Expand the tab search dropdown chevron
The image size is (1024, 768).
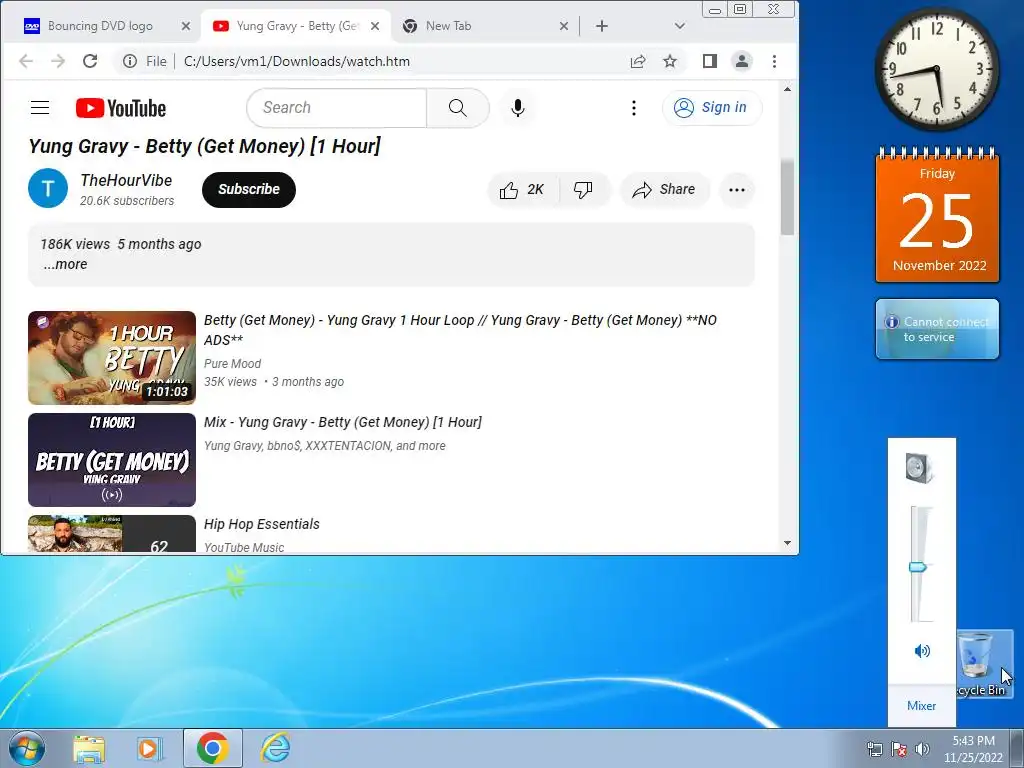(680, 26)
